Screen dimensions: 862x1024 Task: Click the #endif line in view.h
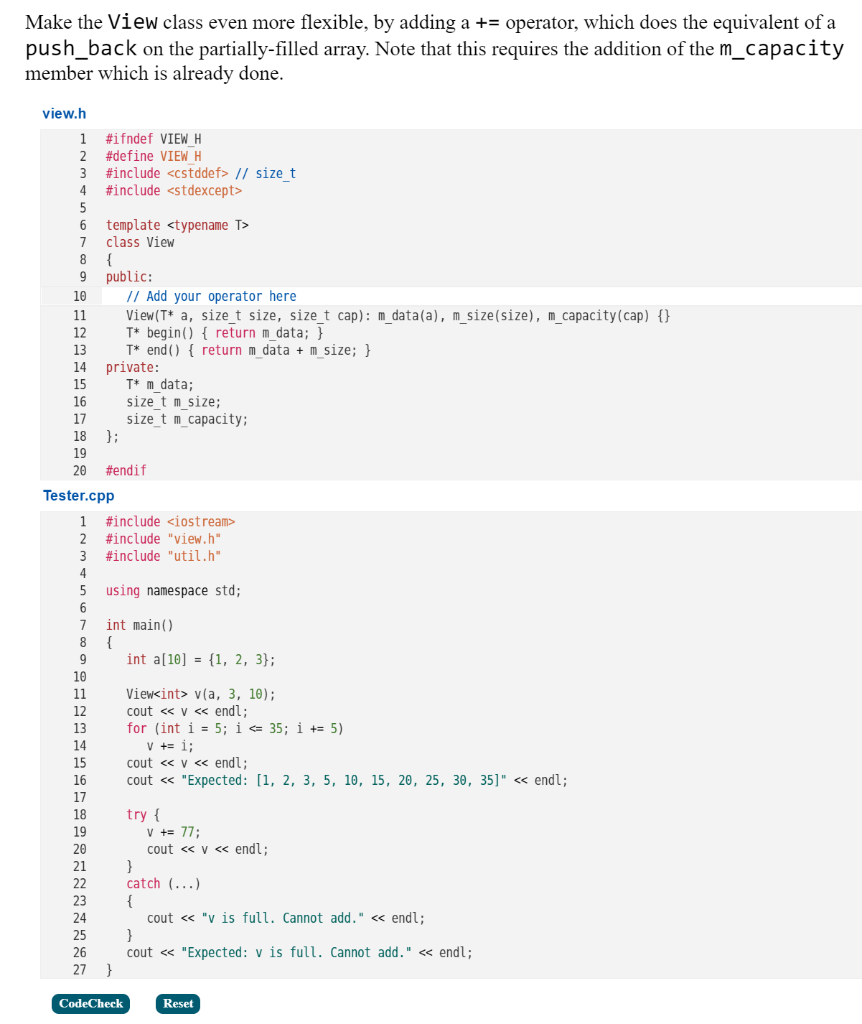click(x=125, y=470)
